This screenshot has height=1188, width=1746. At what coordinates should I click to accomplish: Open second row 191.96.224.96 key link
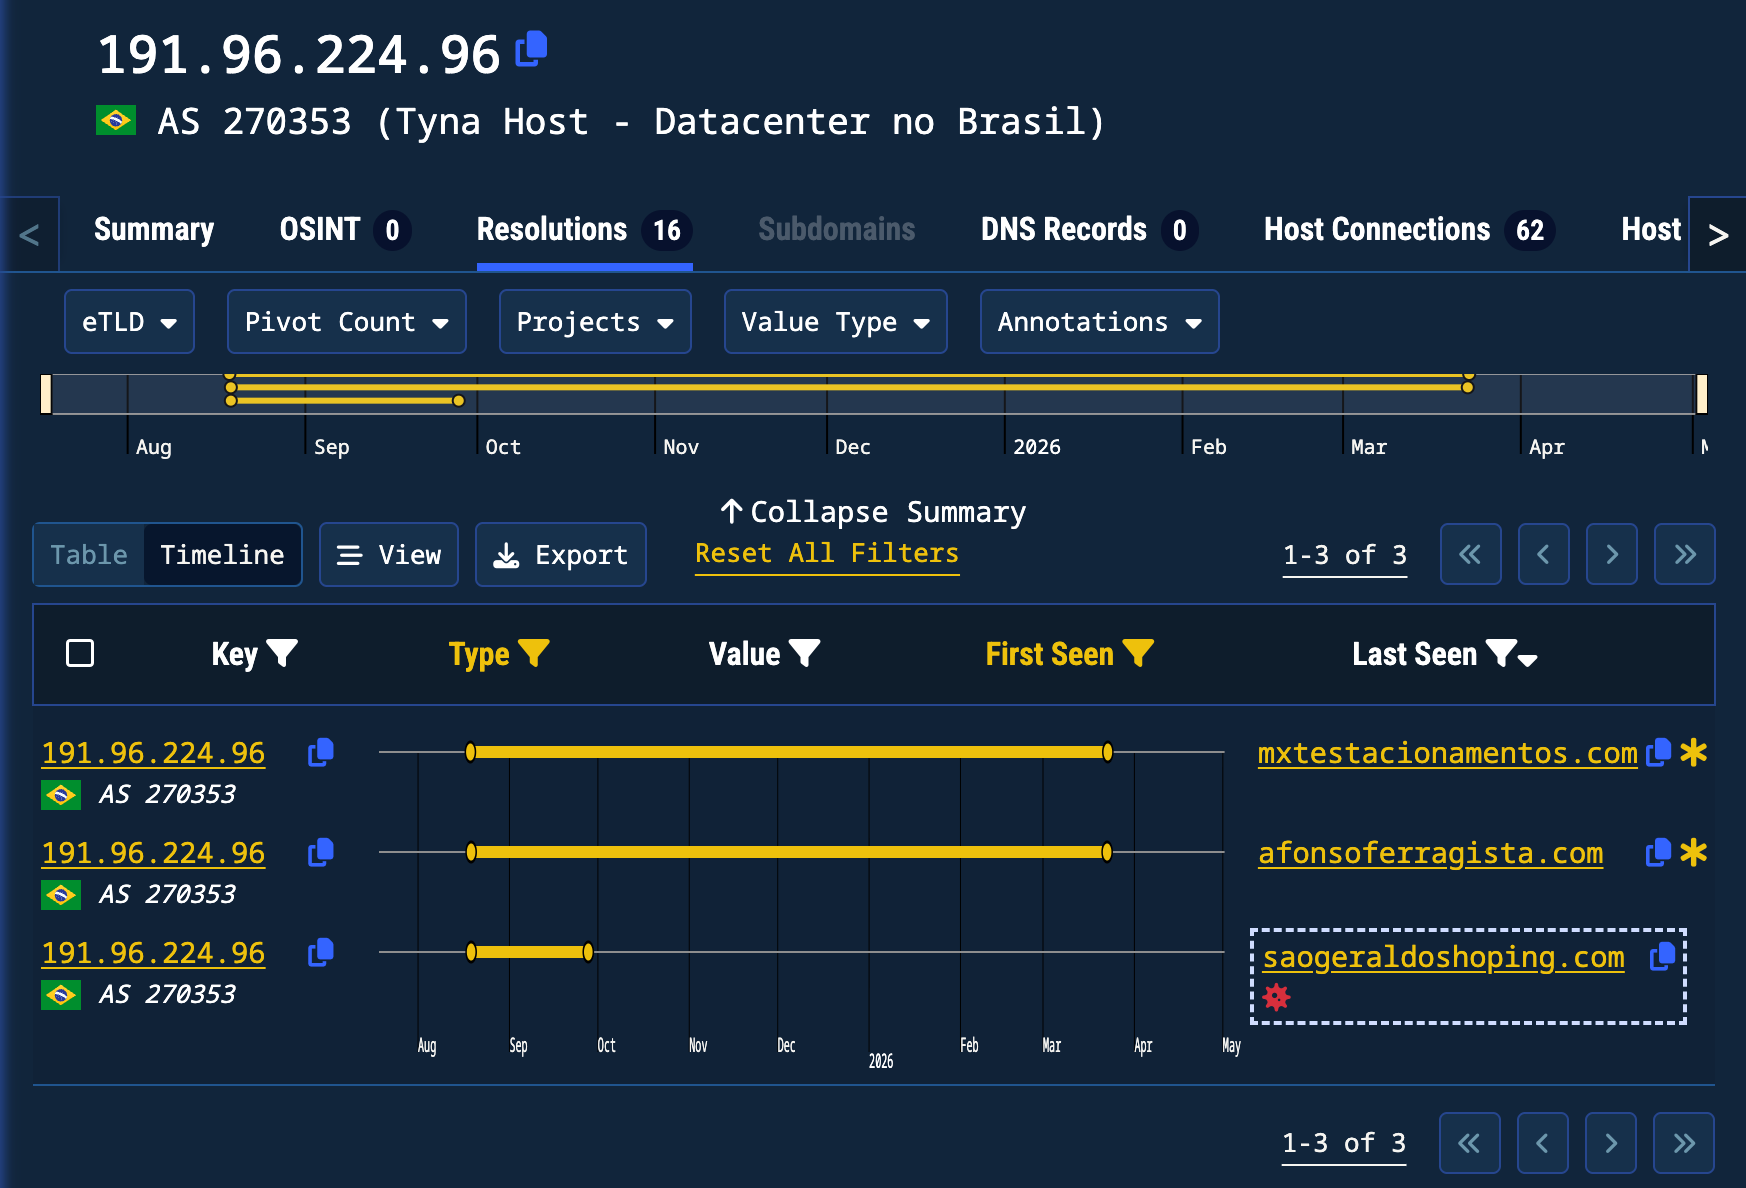click(153, 853)
